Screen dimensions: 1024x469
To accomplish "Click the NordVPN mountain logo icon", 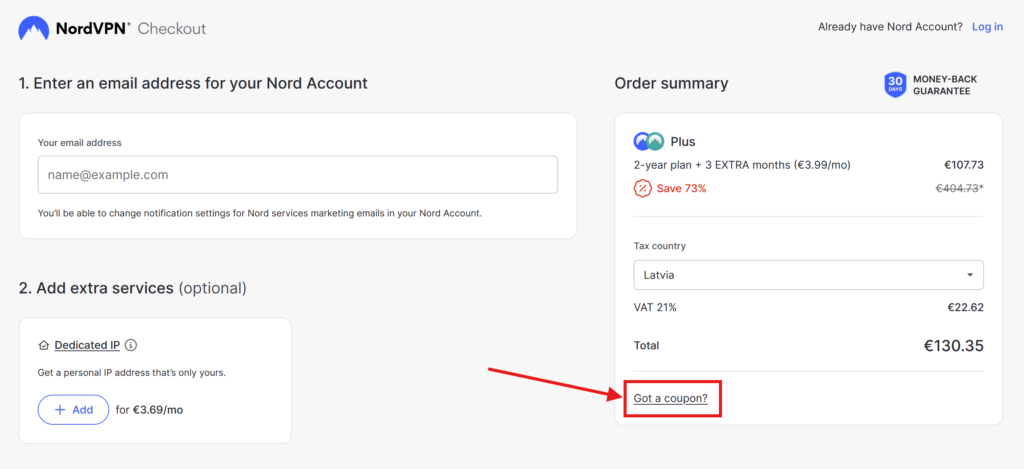I will tap(34, 28).
